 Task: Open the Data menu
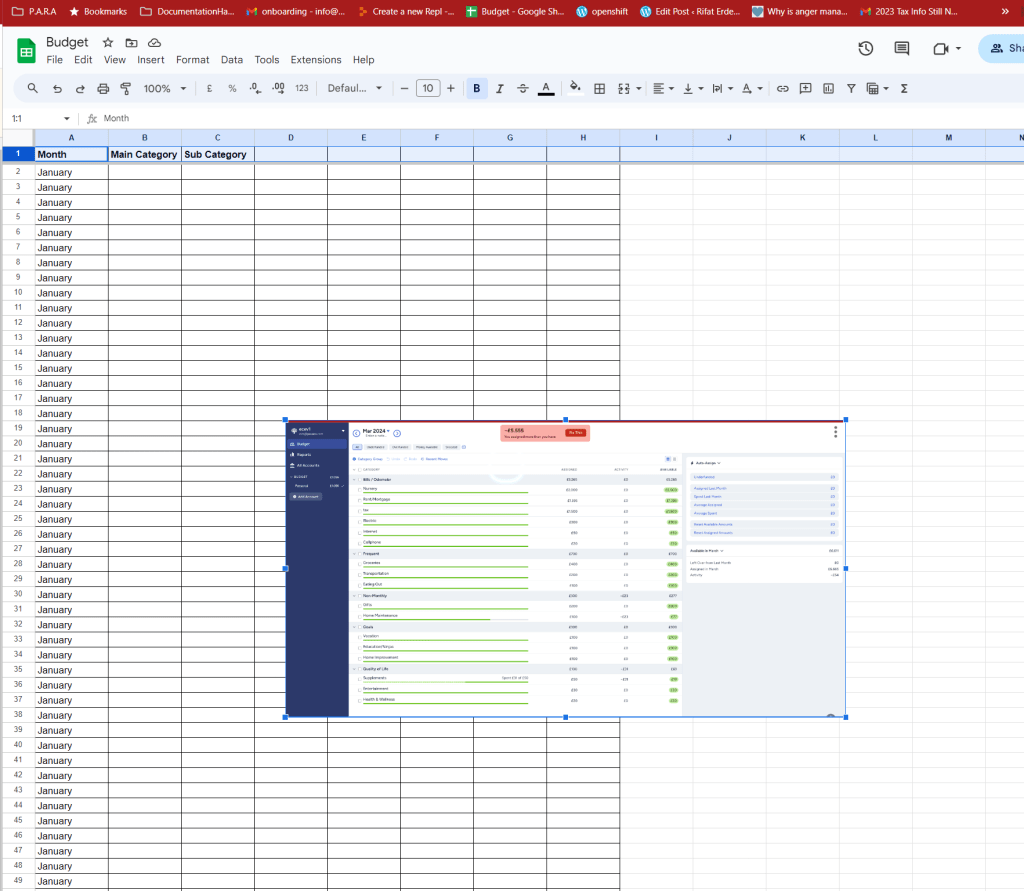[x=232, y=59]
